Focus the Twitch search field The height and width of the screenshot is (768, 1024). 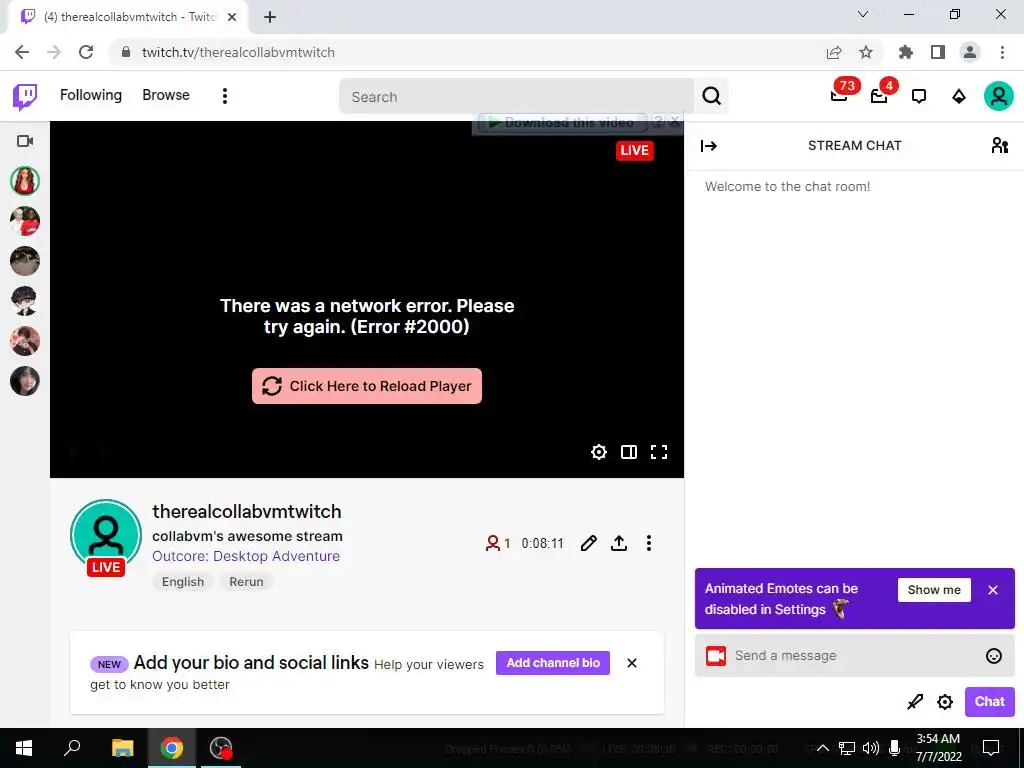pyautogui.click(x=516, y=97)
